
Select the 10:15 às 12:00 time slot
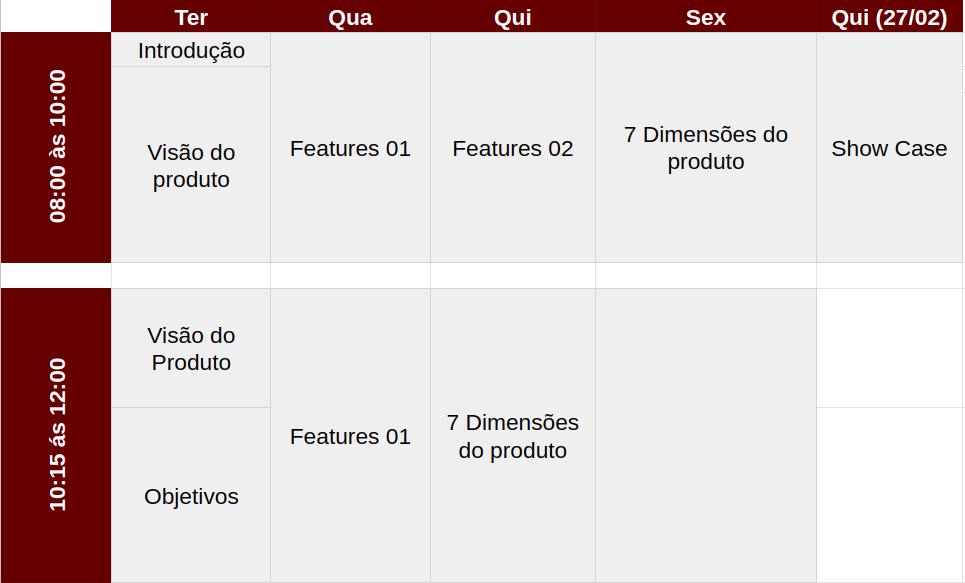pos(56,435)
